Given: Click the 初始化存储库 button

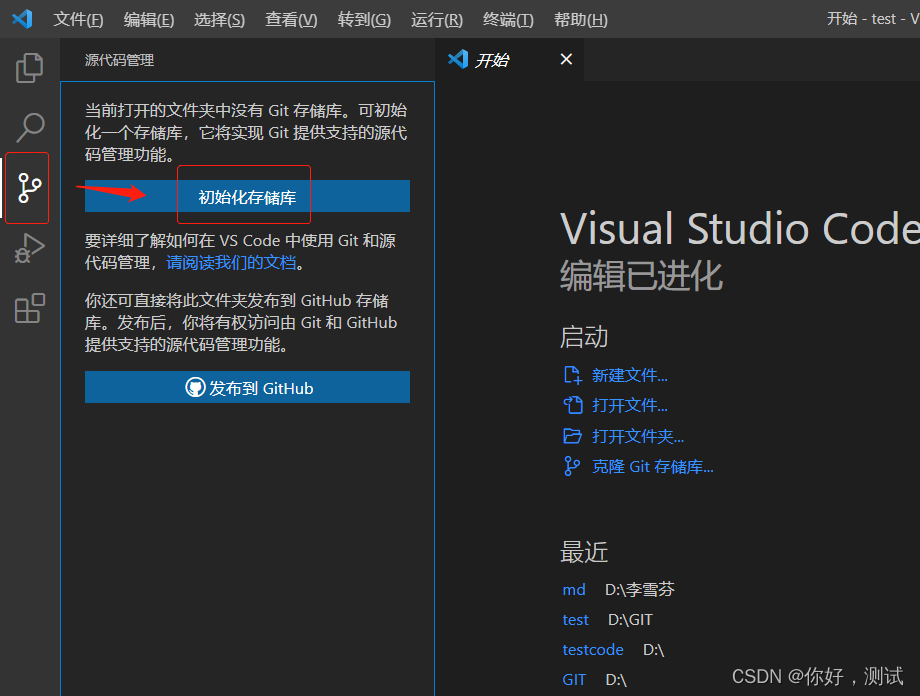Looking at the screenshot, I should click(247, 196).
